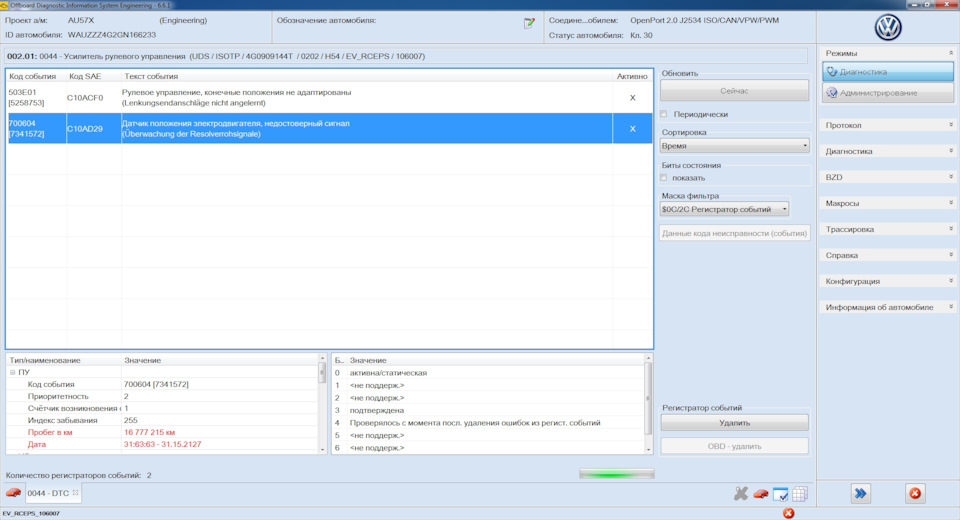The height and width of the screenshot is (520, 960).
Task: Click the Volkswagen logo
Action: pyautogui.click(x=888, y=28)
